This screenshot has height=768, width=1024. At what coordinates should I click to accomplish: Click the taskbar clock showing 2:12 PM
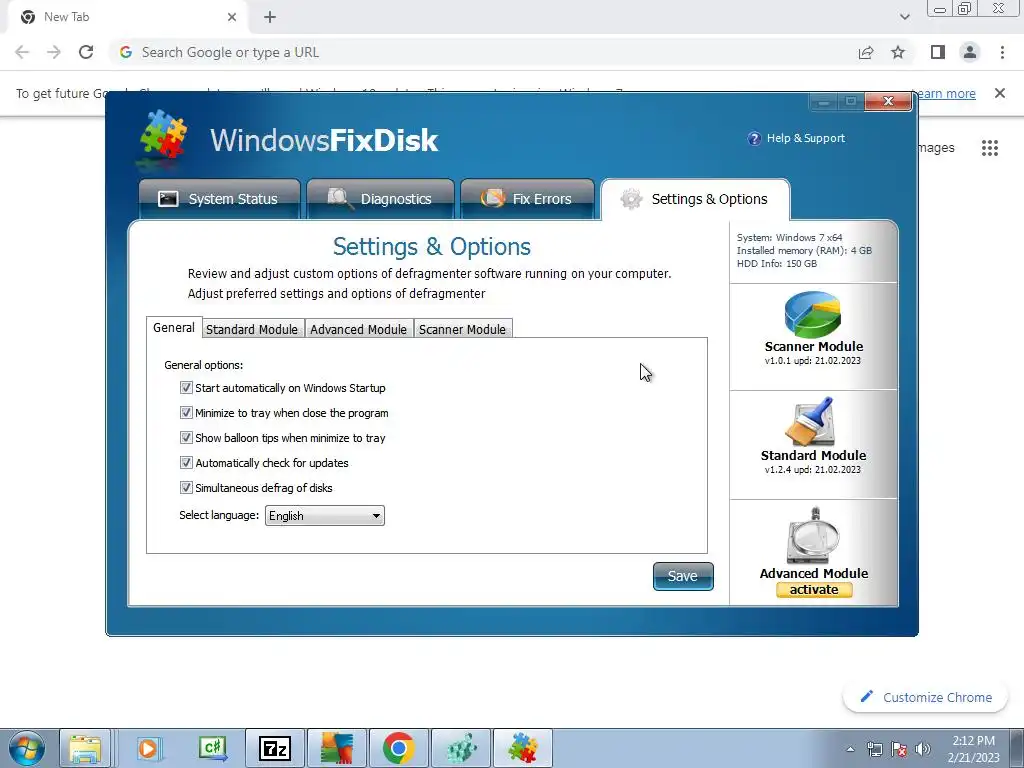click(x=974, y=748)
